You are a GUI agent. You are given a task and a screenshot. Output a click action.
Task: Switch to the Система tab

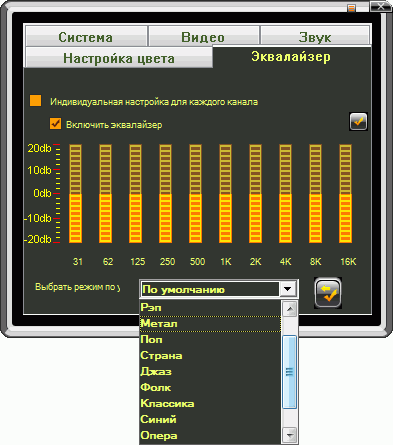click(86, 36)
